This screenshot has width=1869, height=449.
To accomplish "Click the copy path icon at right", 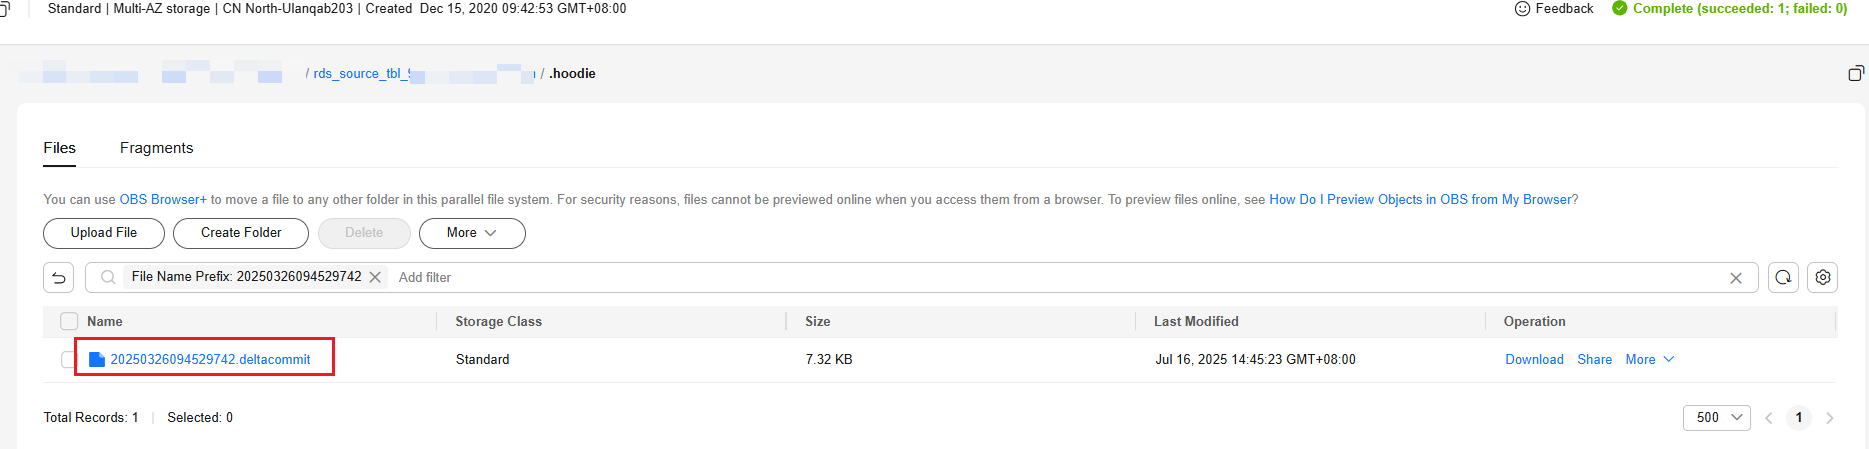I will (x=1856, y=73).
